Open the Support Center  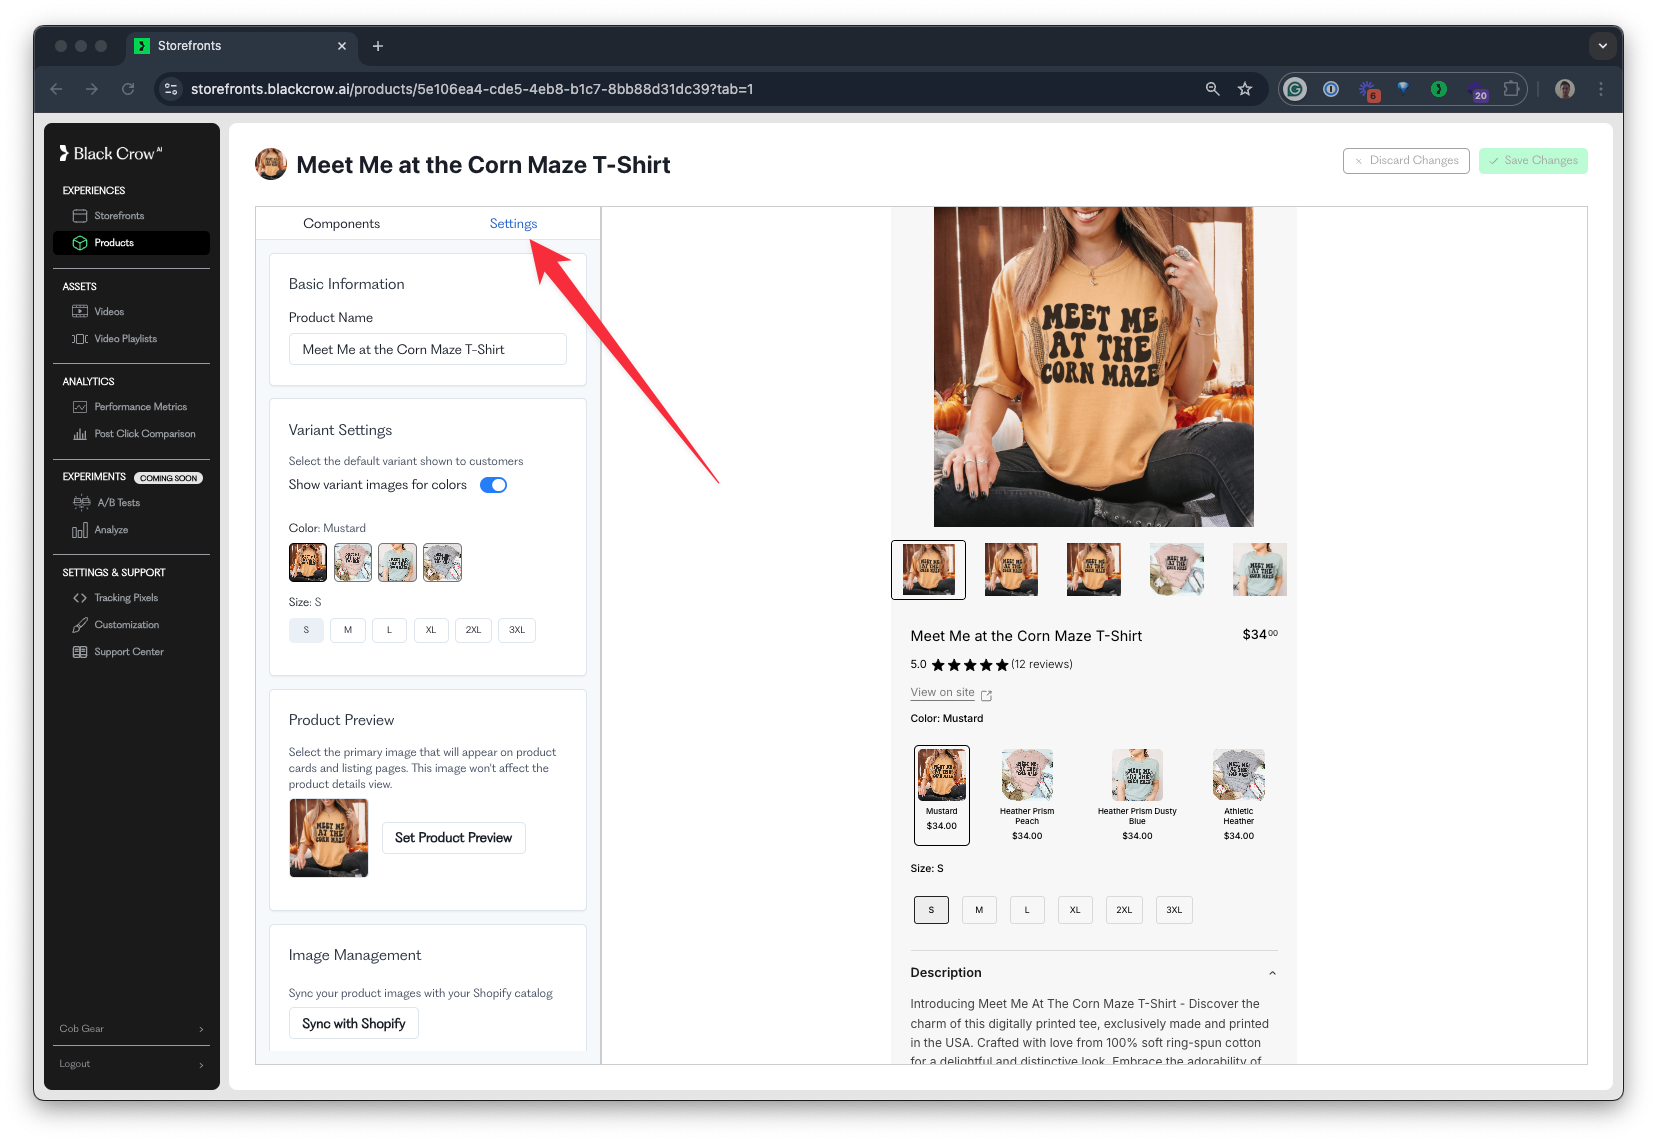pyautogui.click(x=128, y=652)
